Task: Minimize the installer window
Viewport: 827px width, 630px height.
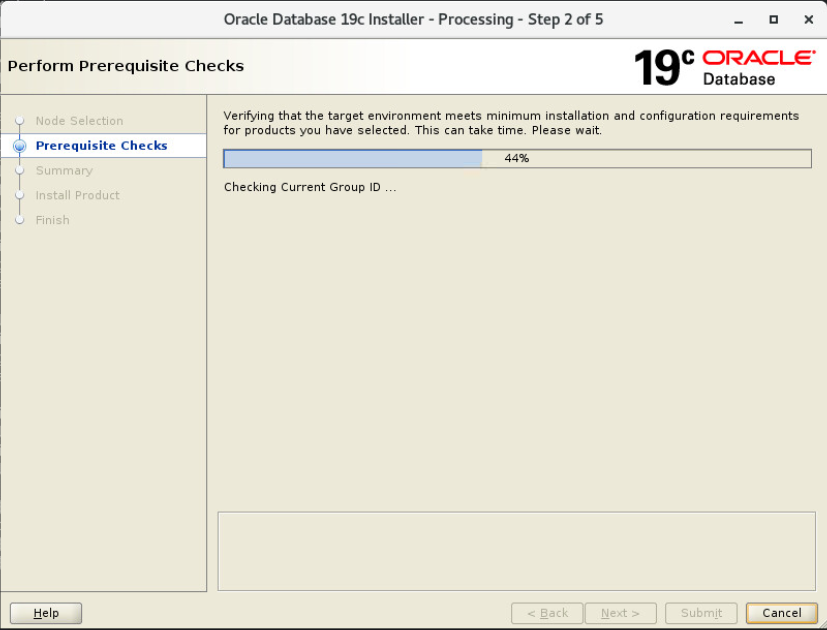Action: coord(738,20)
